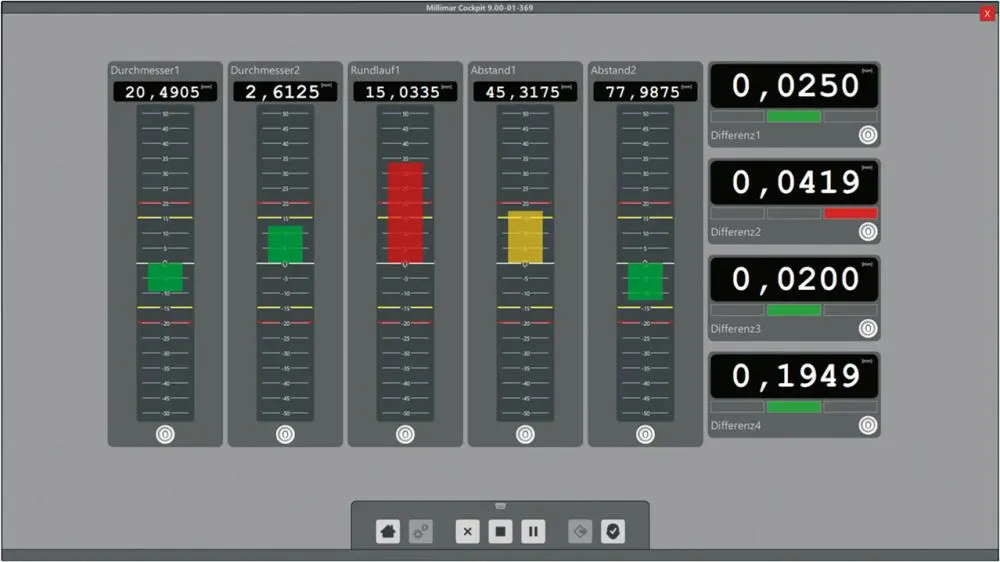Open the gear settings icon in toolbar
This screenshot has width=1000, height=562.
tap(420, 531)
